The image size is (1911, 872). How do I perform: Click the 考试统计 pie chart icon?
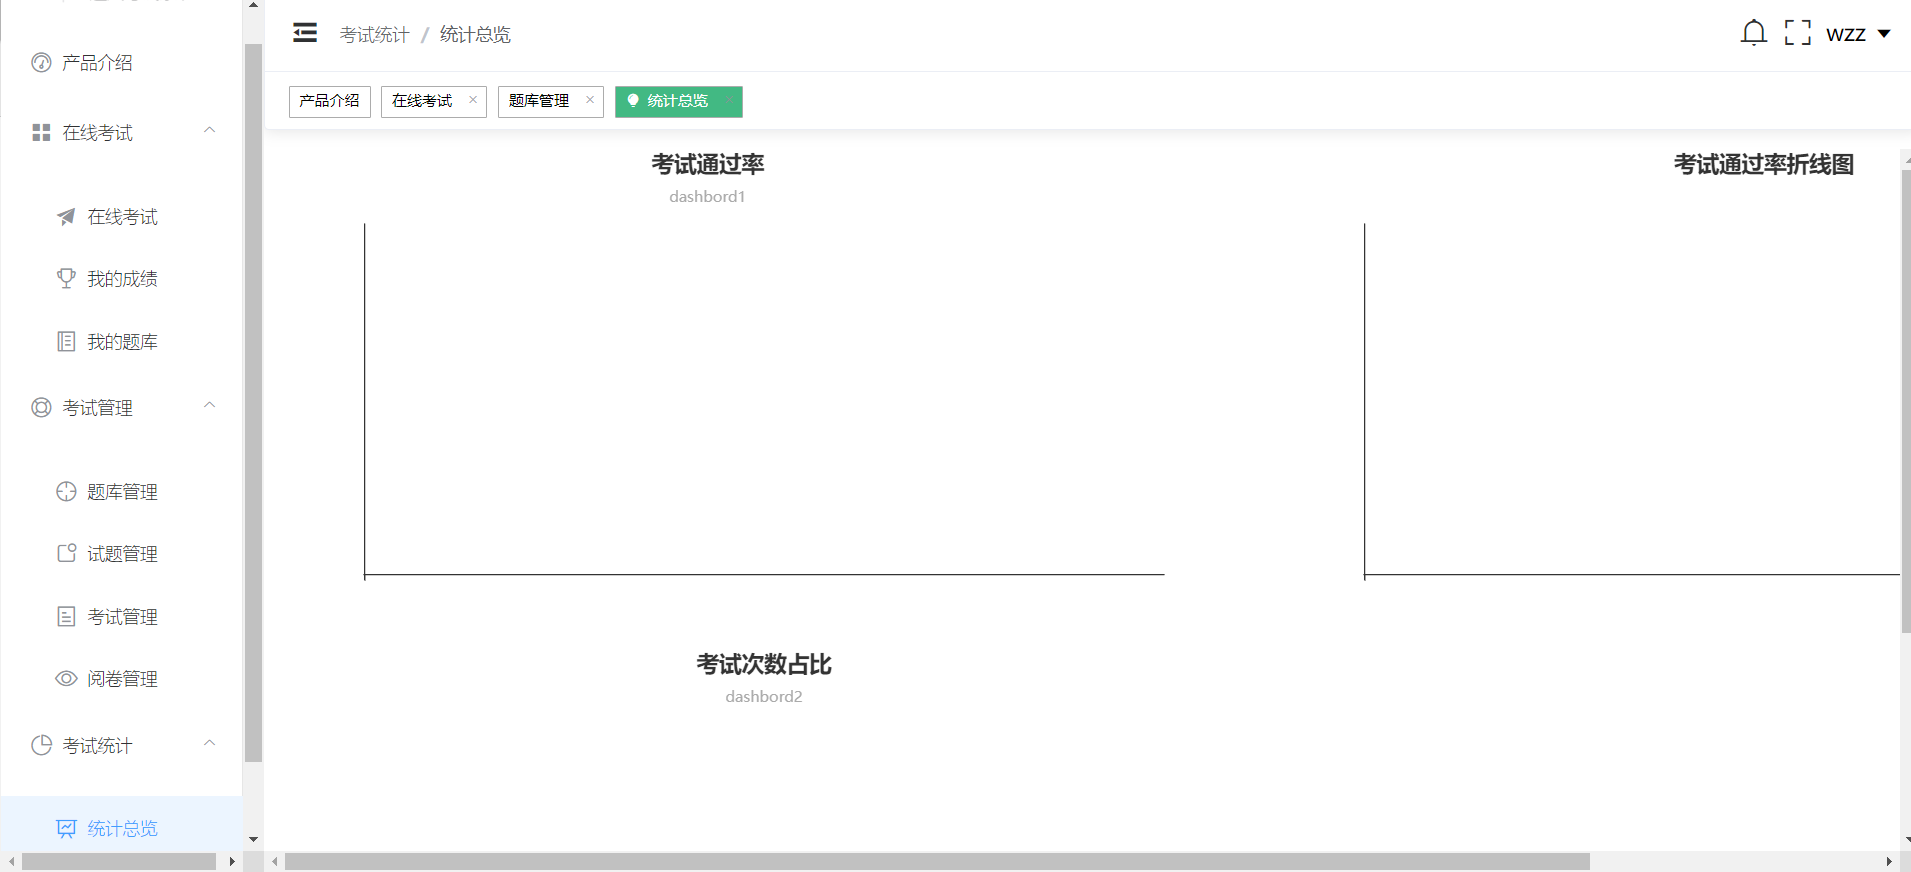pos(41,746)
